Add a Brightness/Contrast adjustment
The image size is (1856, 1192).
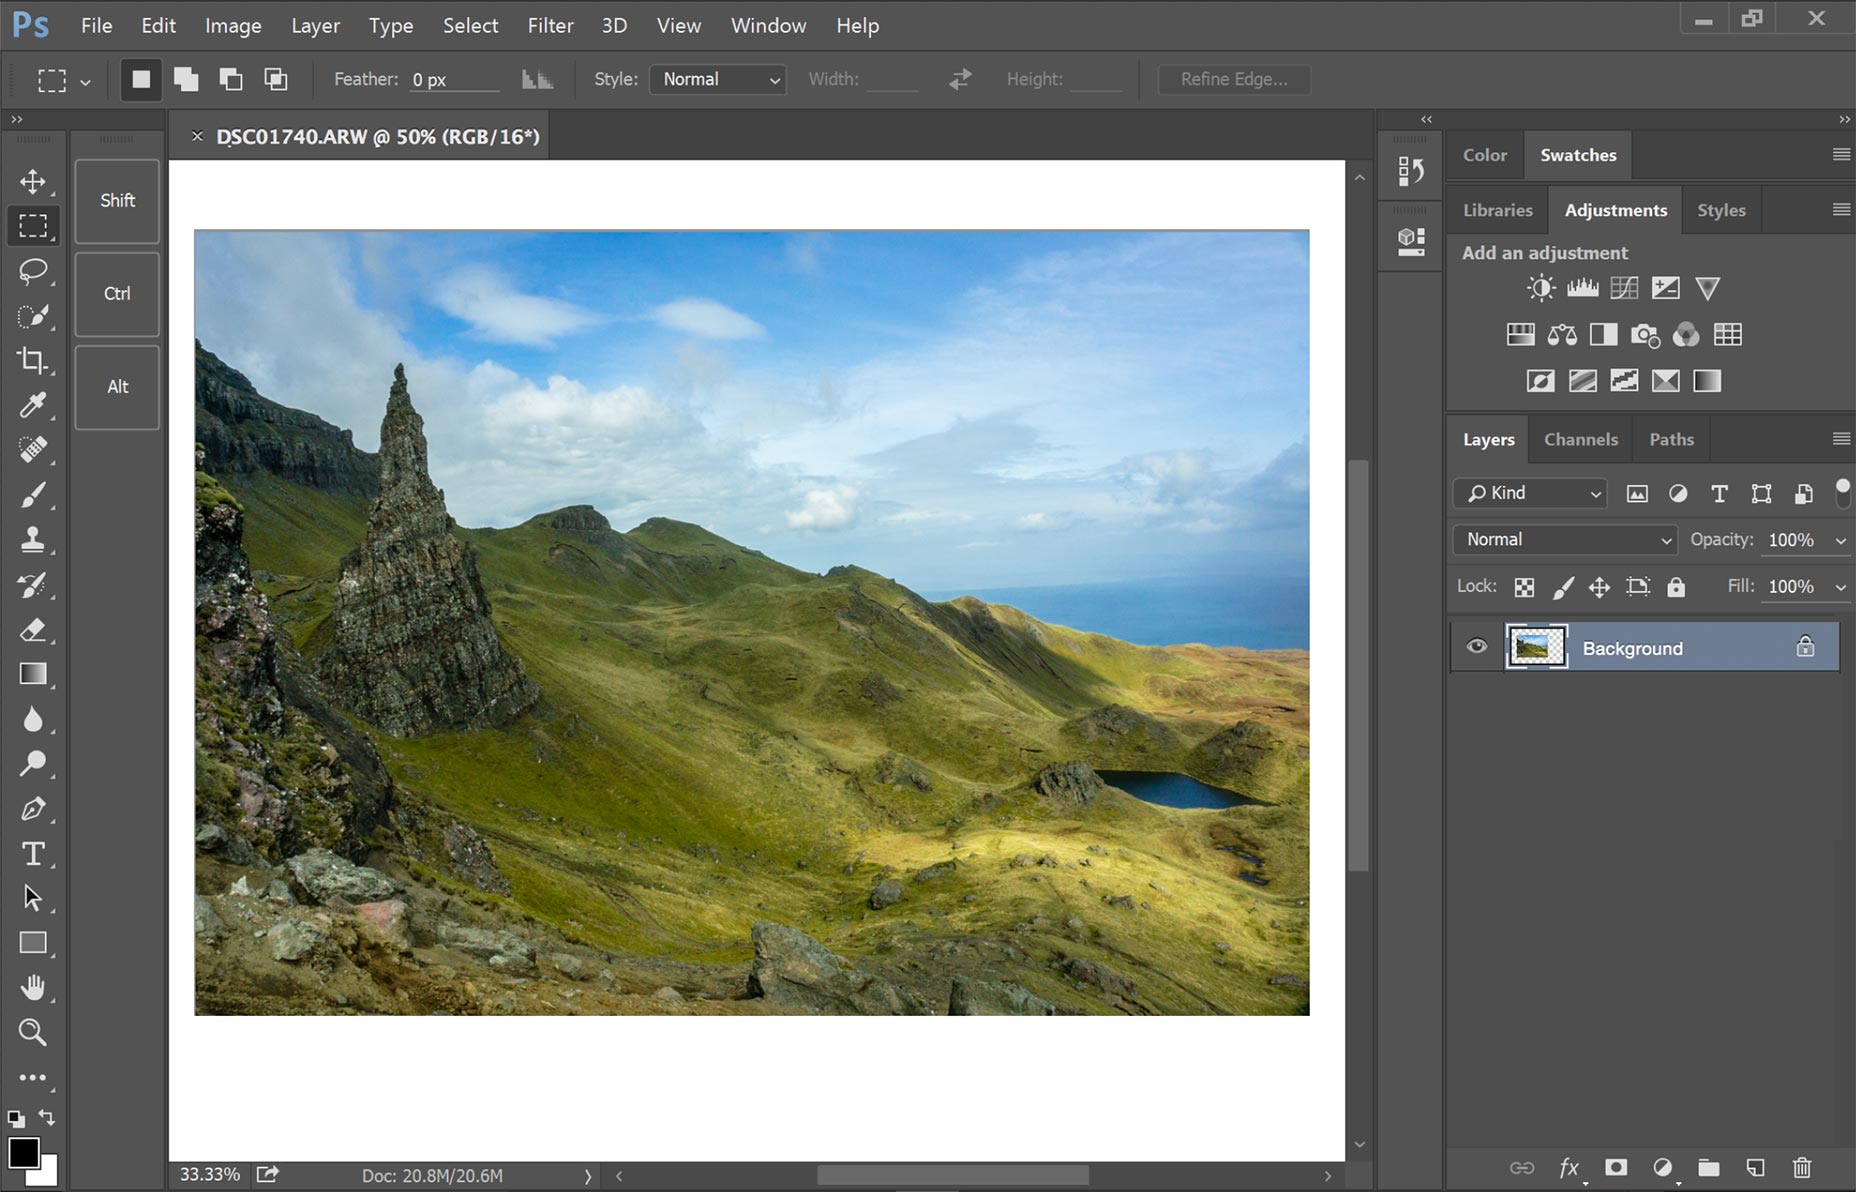point(1540,289)
